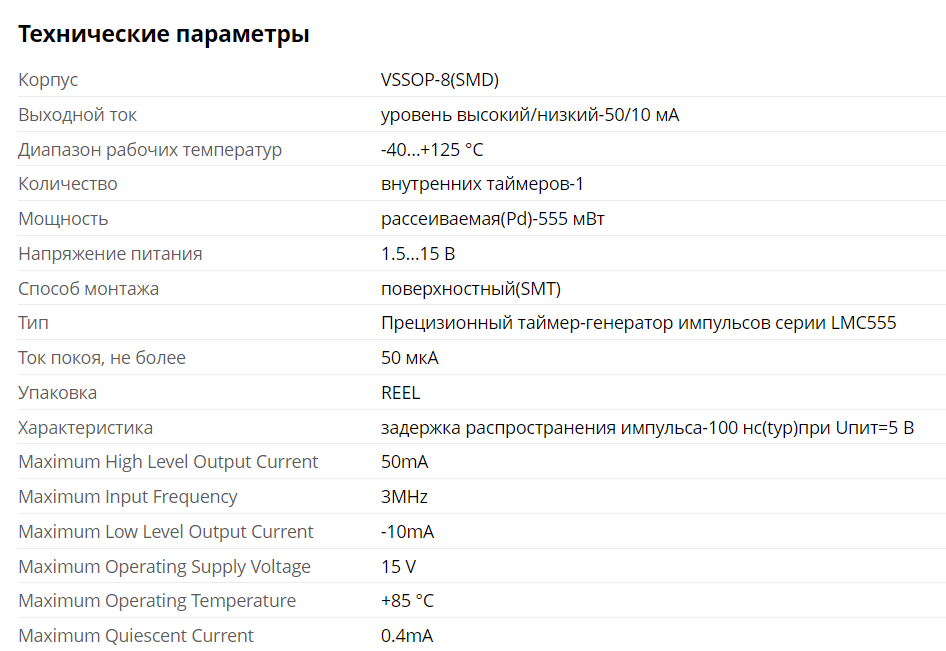Click the 3MHz frequency value
946x651 pixels.
click(404, 497)
